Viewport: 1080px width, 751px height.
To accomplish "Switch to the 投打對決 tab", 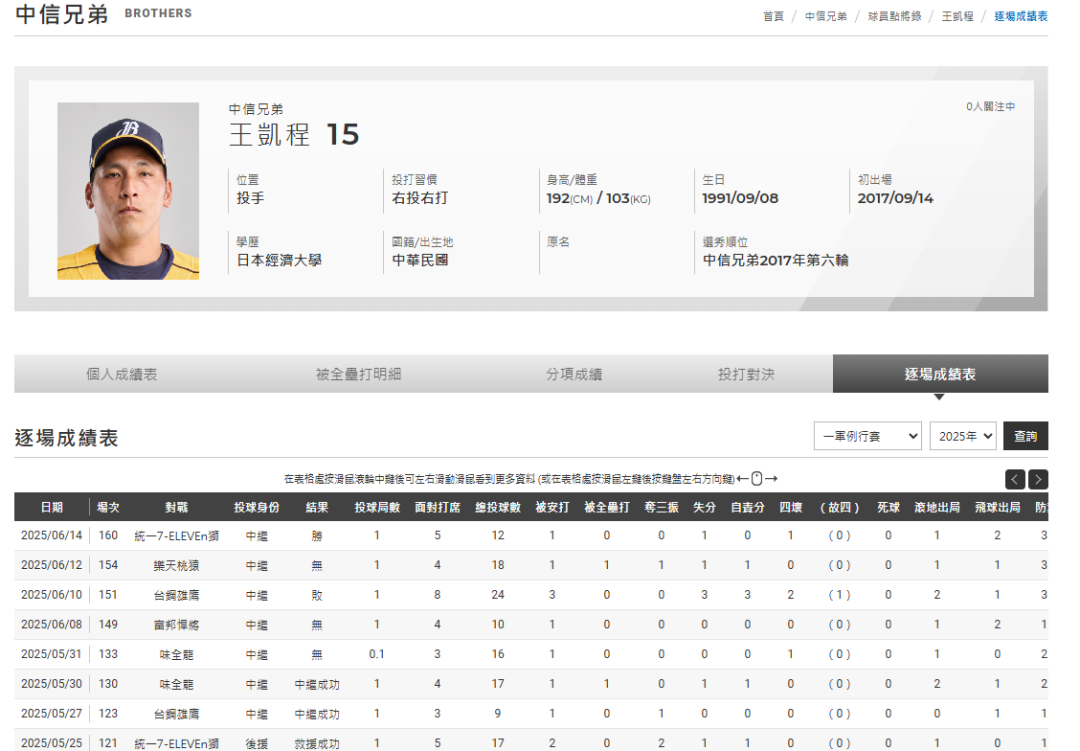I will click(x=746, y=374).
